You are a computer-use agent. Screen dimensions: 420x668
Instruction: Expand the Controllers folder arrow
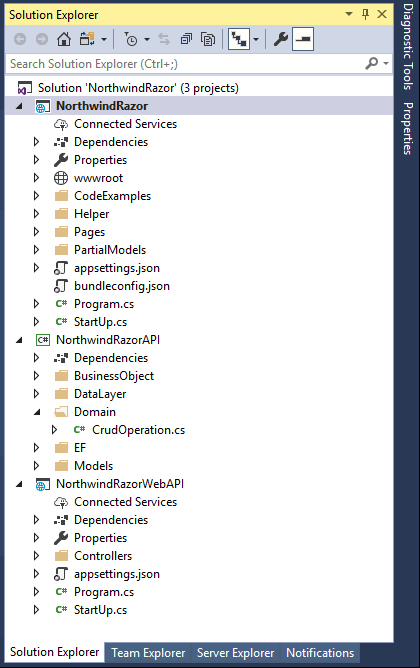[x=36, y=556]
